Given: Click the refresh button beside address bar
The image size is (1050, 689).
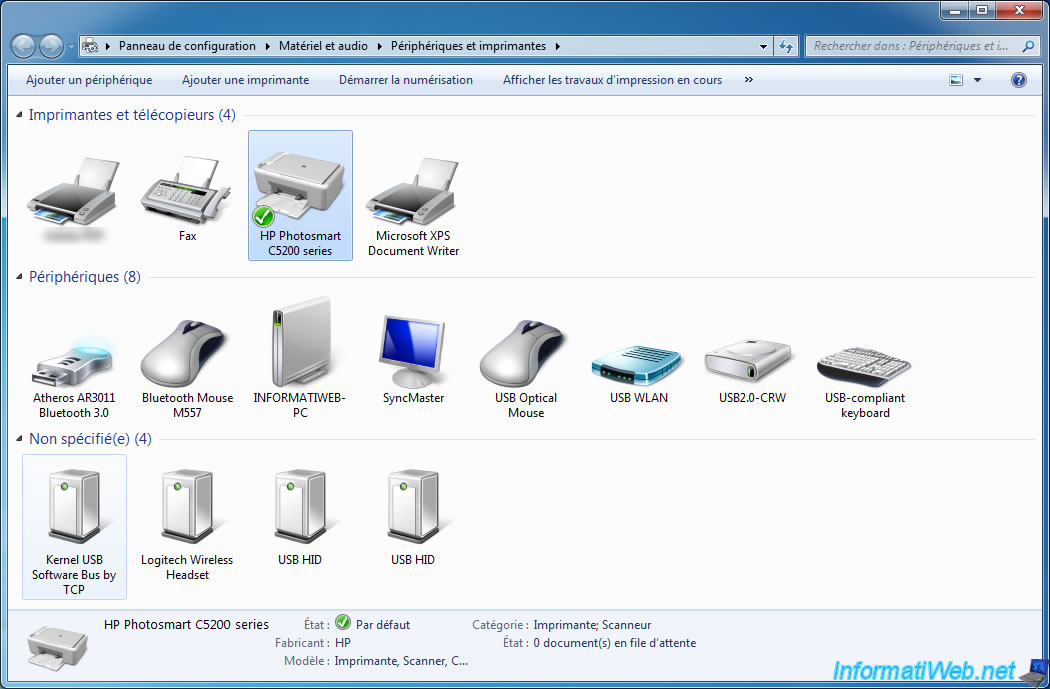Looking at the screenshot, I should point(786,46).
